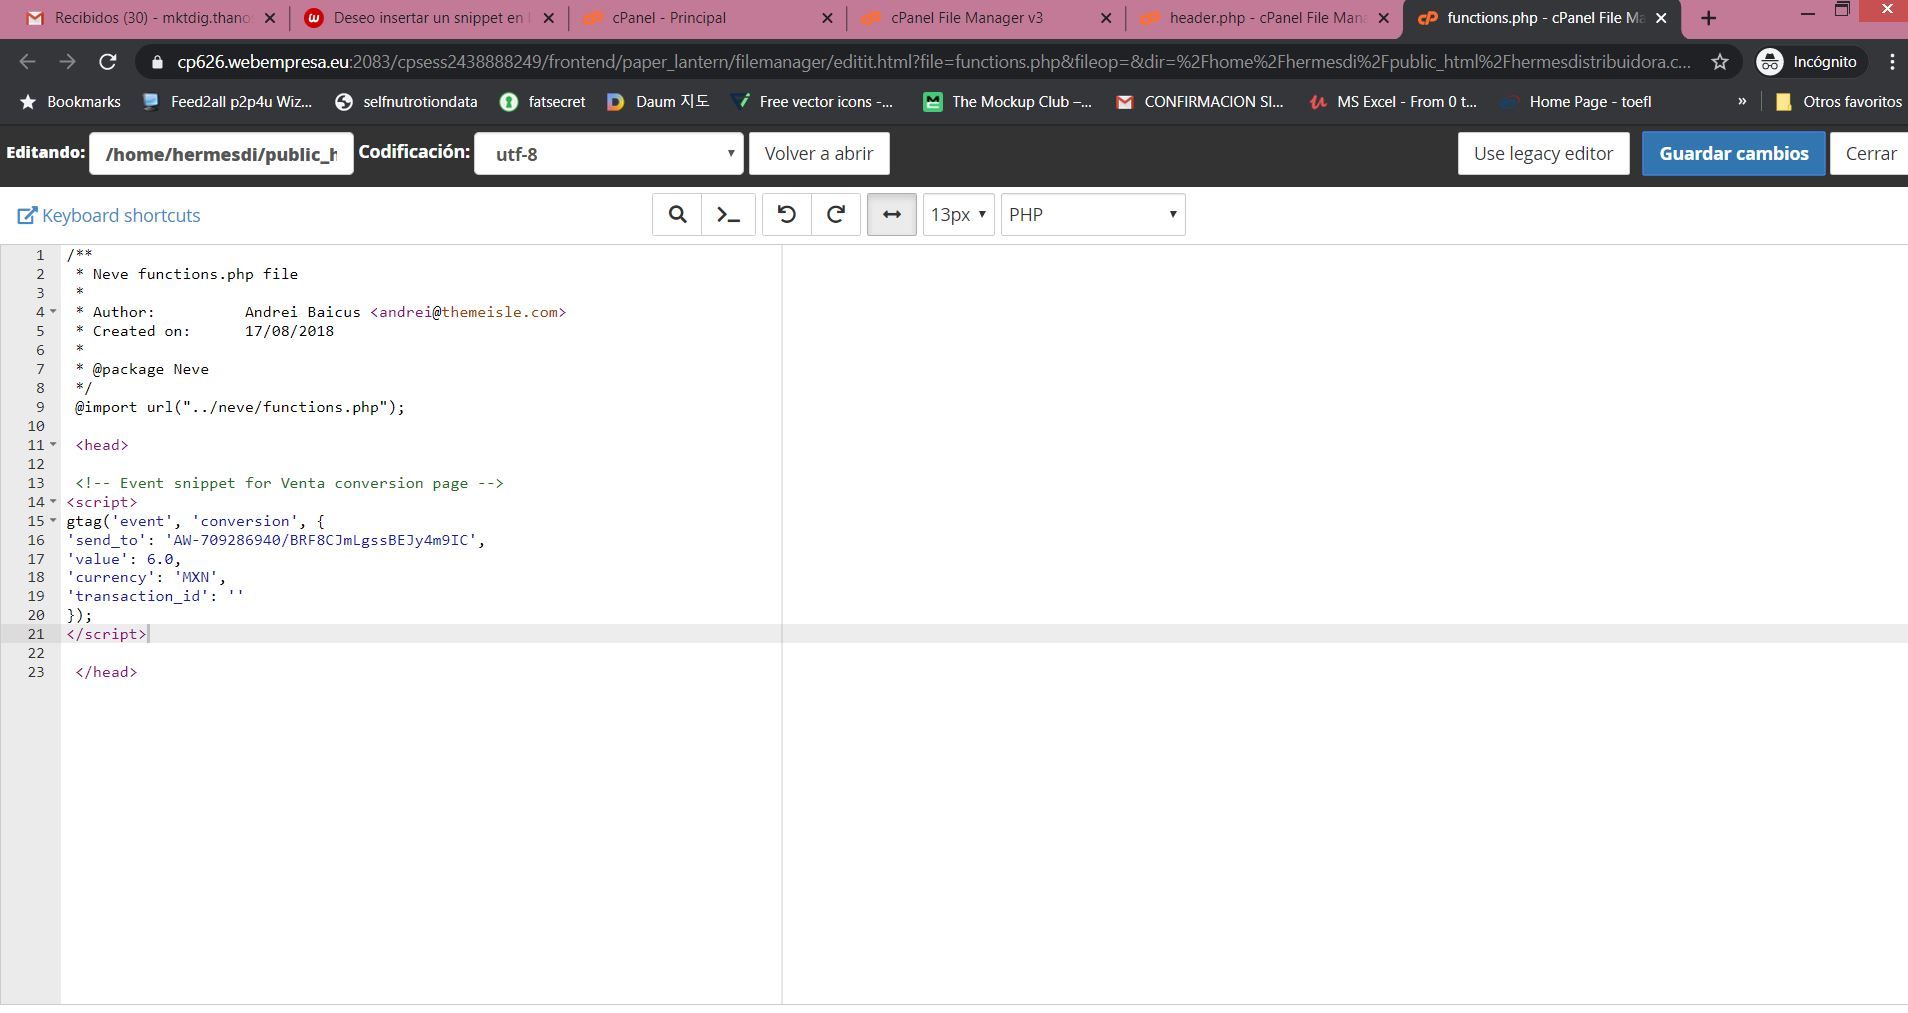Open the Chrome three-dot menu
Screen dimensions: 1908x1013
(1892, 62)
